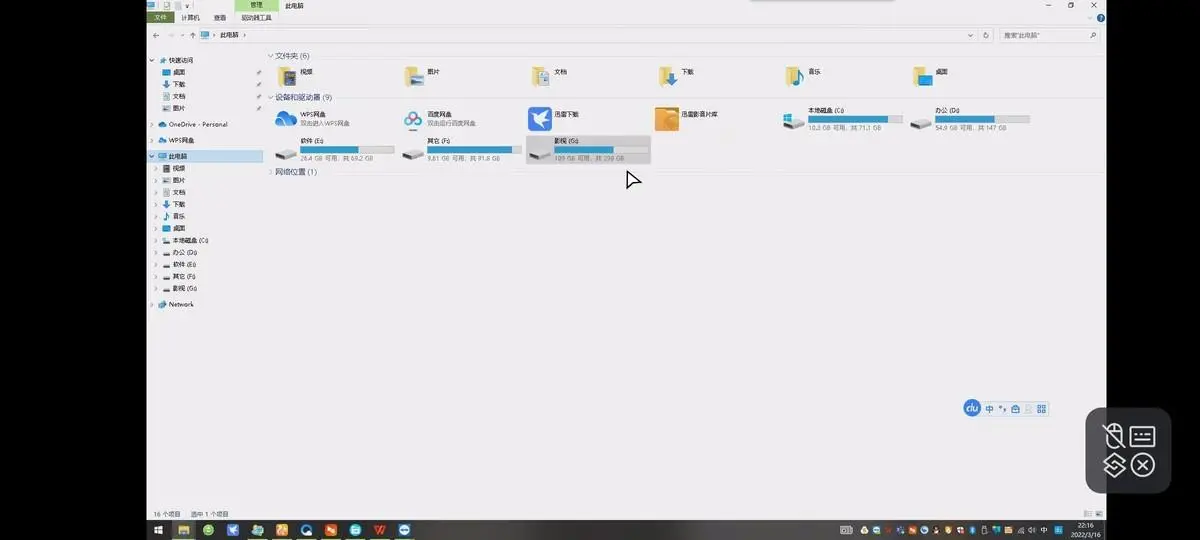
Task: Open the 计算机 ribbon tab
Action: click(x=190, y=17)
